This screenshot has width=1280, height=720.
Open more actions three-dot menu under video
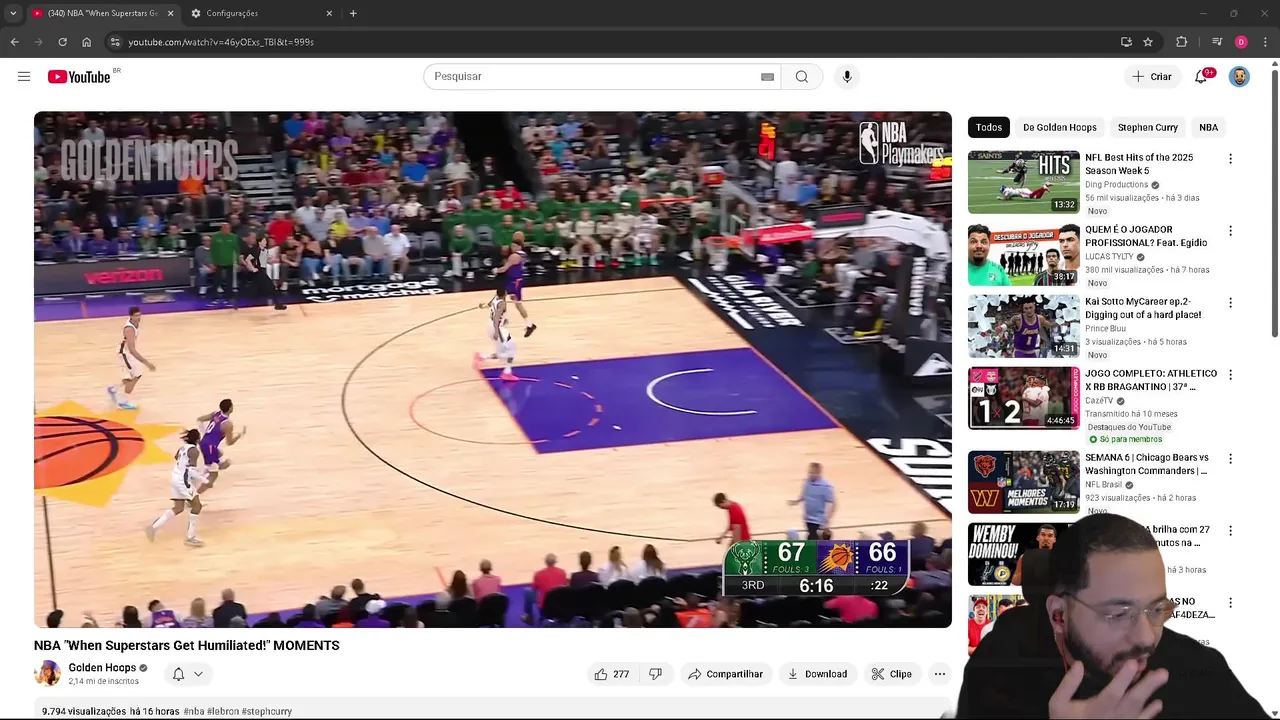tap(940, 674)
